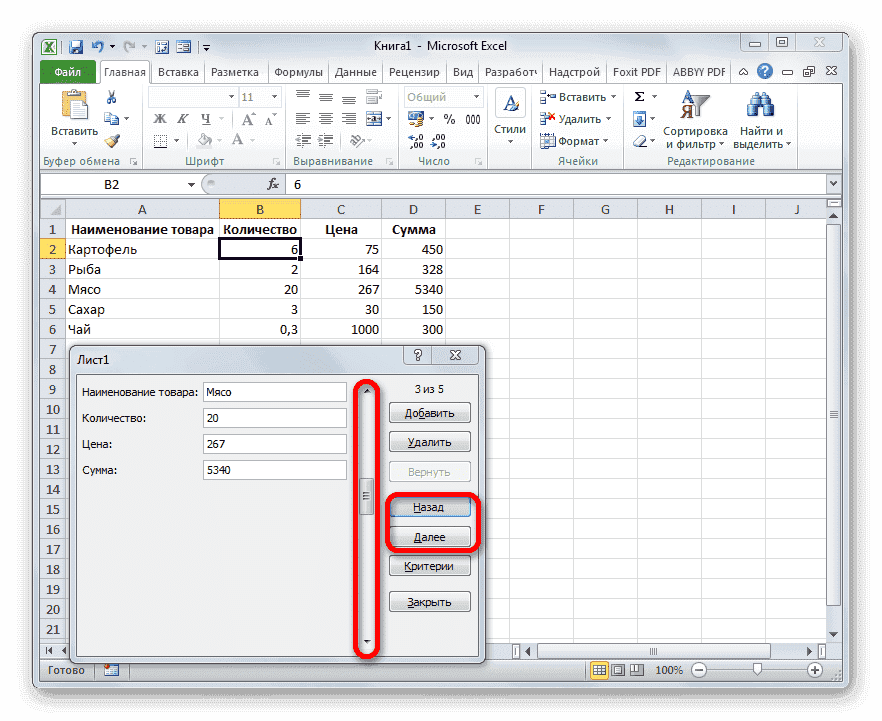The height and width of the screenshot is (721, 882).
Task: Apply percent style in the Число group
Action: click(x=449, y=117)
